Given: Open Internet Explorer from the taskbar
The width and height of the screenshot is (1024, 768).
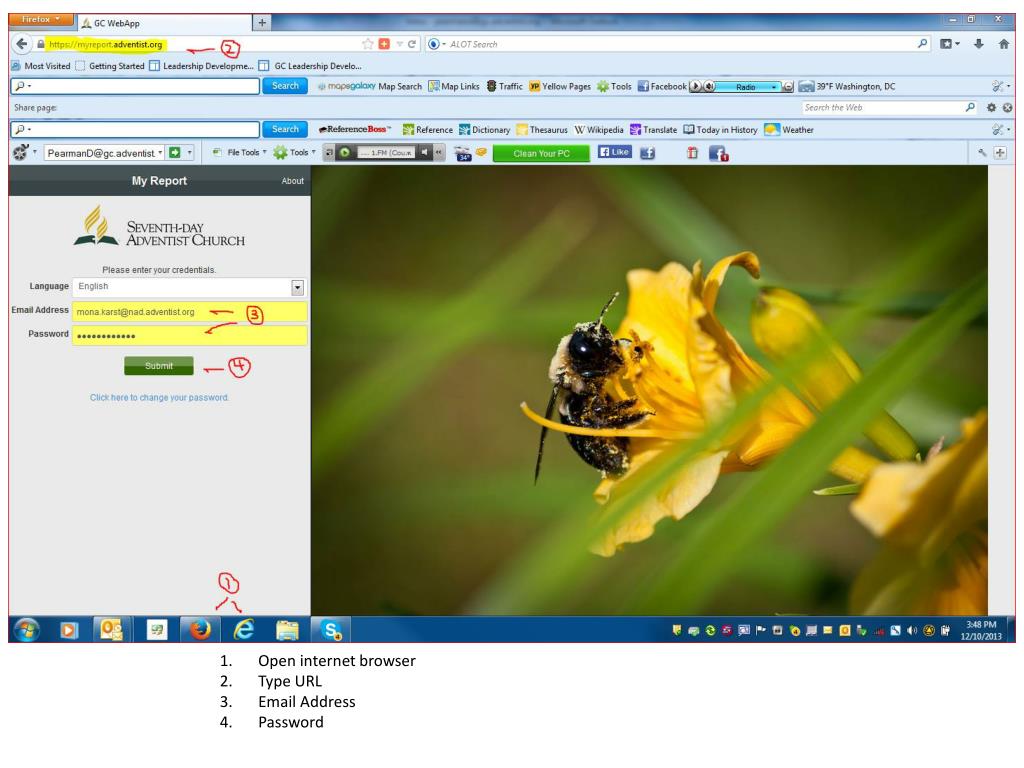Looking at the screenshot, I should tap(244, 630).
